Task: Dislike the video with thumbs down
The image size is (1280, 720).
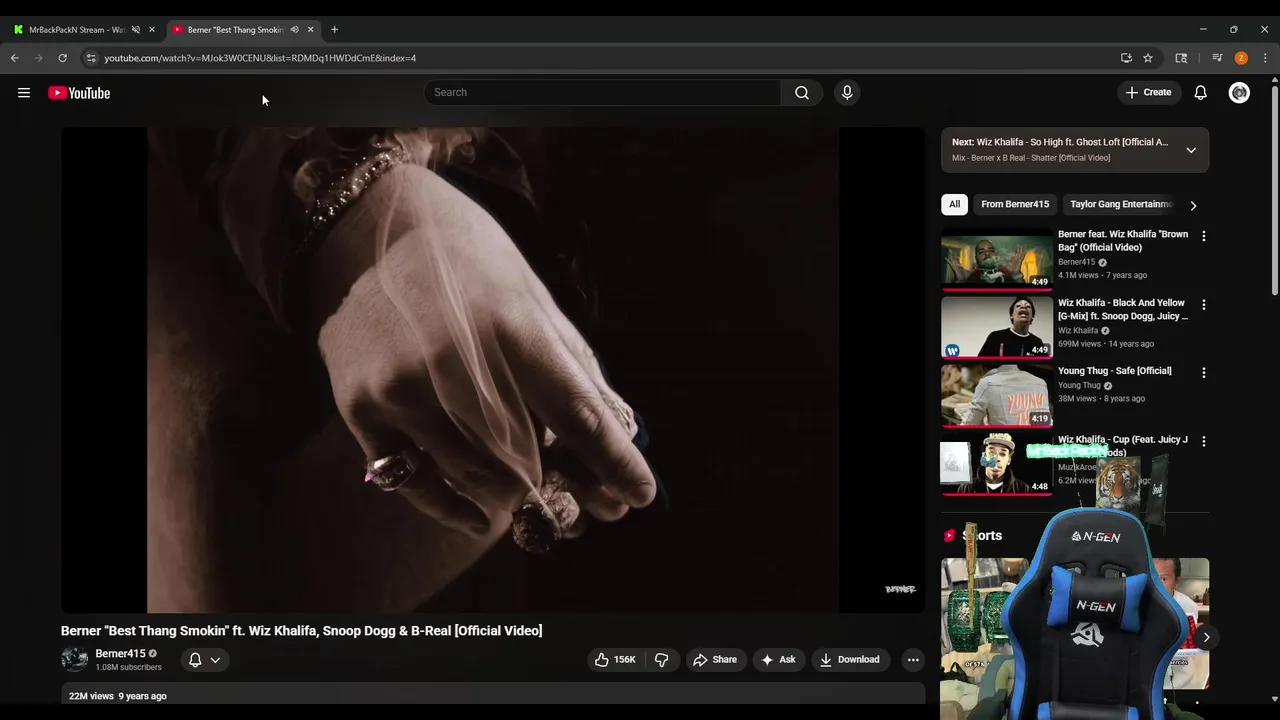Action: [x=661, y=660]
